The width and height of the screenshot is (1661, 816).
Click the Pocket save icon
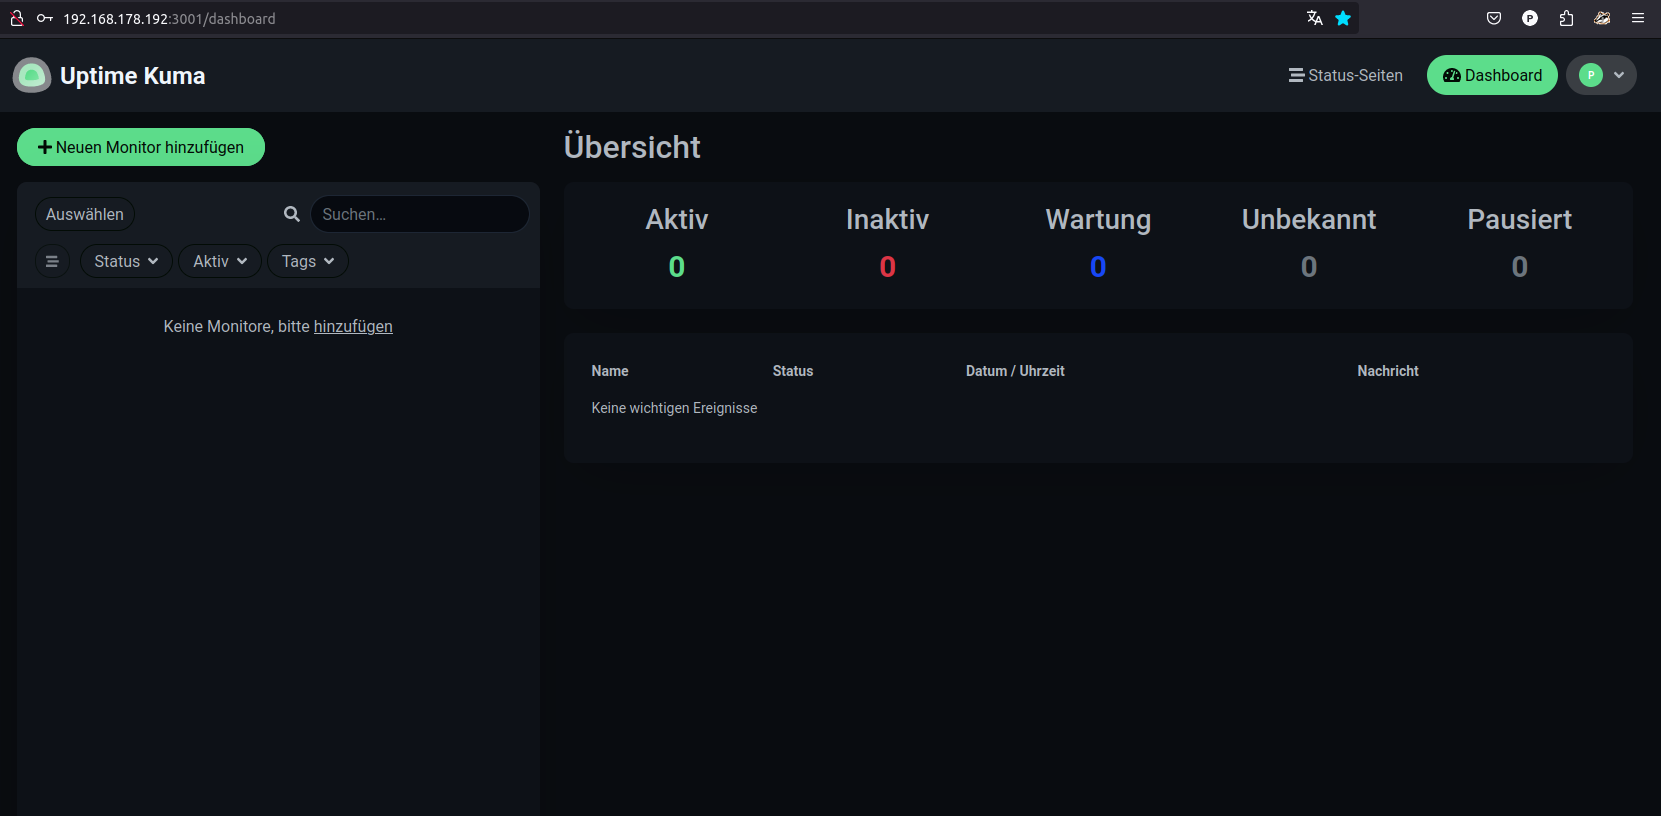coord(1494,18)
